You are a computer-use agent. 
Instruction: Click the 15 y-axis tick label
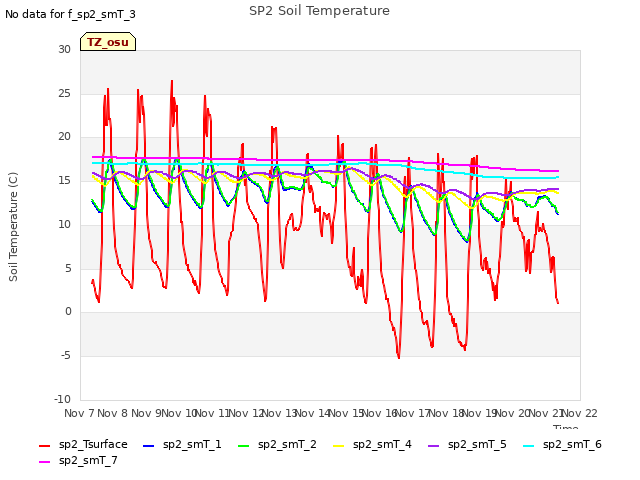pyautogui.click(x=64, y=180)
